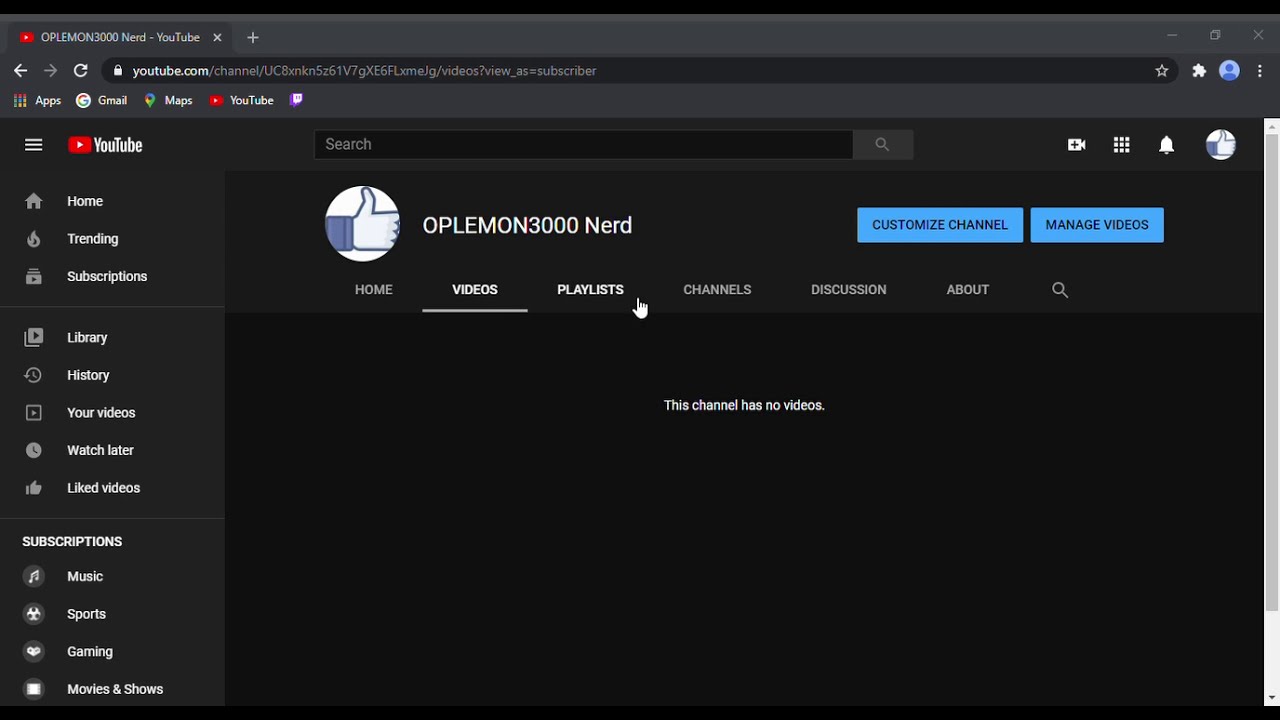Click the History clock icon
The image size is (1280, 720).
click(34, 375)
